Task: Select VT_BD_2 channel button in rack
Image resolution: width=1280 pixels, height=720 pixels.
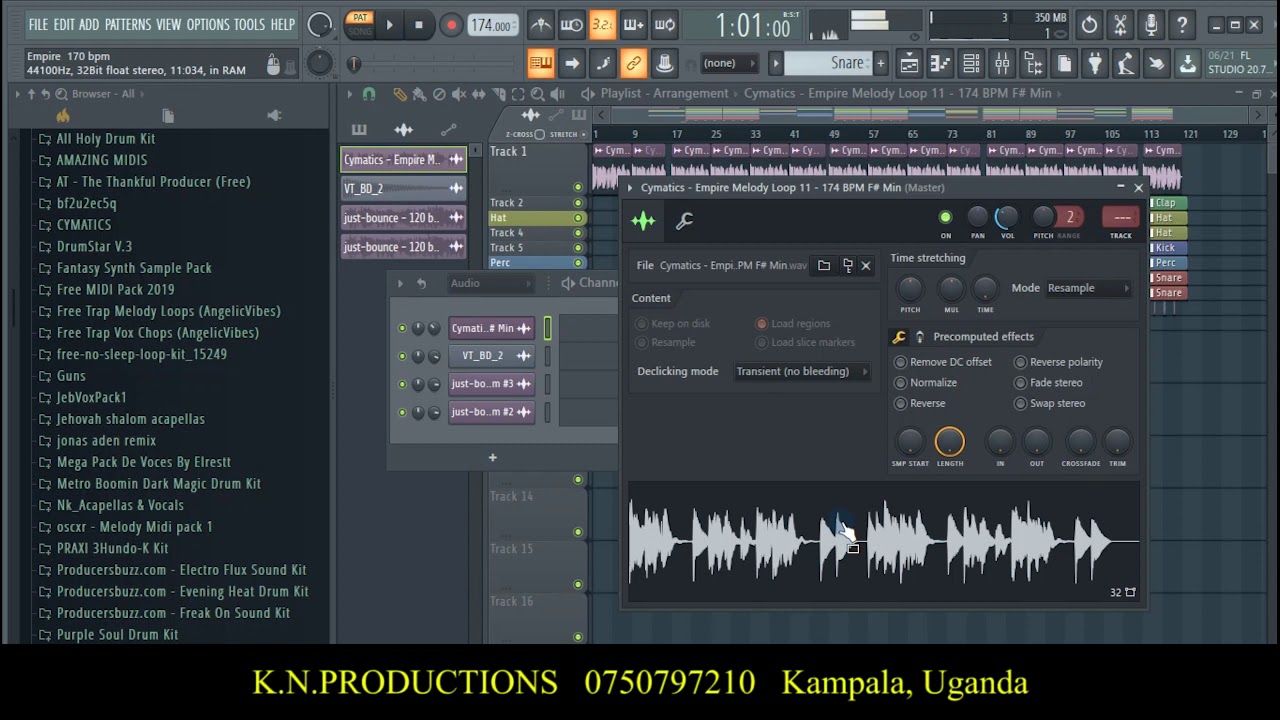Action: point(491,356)
